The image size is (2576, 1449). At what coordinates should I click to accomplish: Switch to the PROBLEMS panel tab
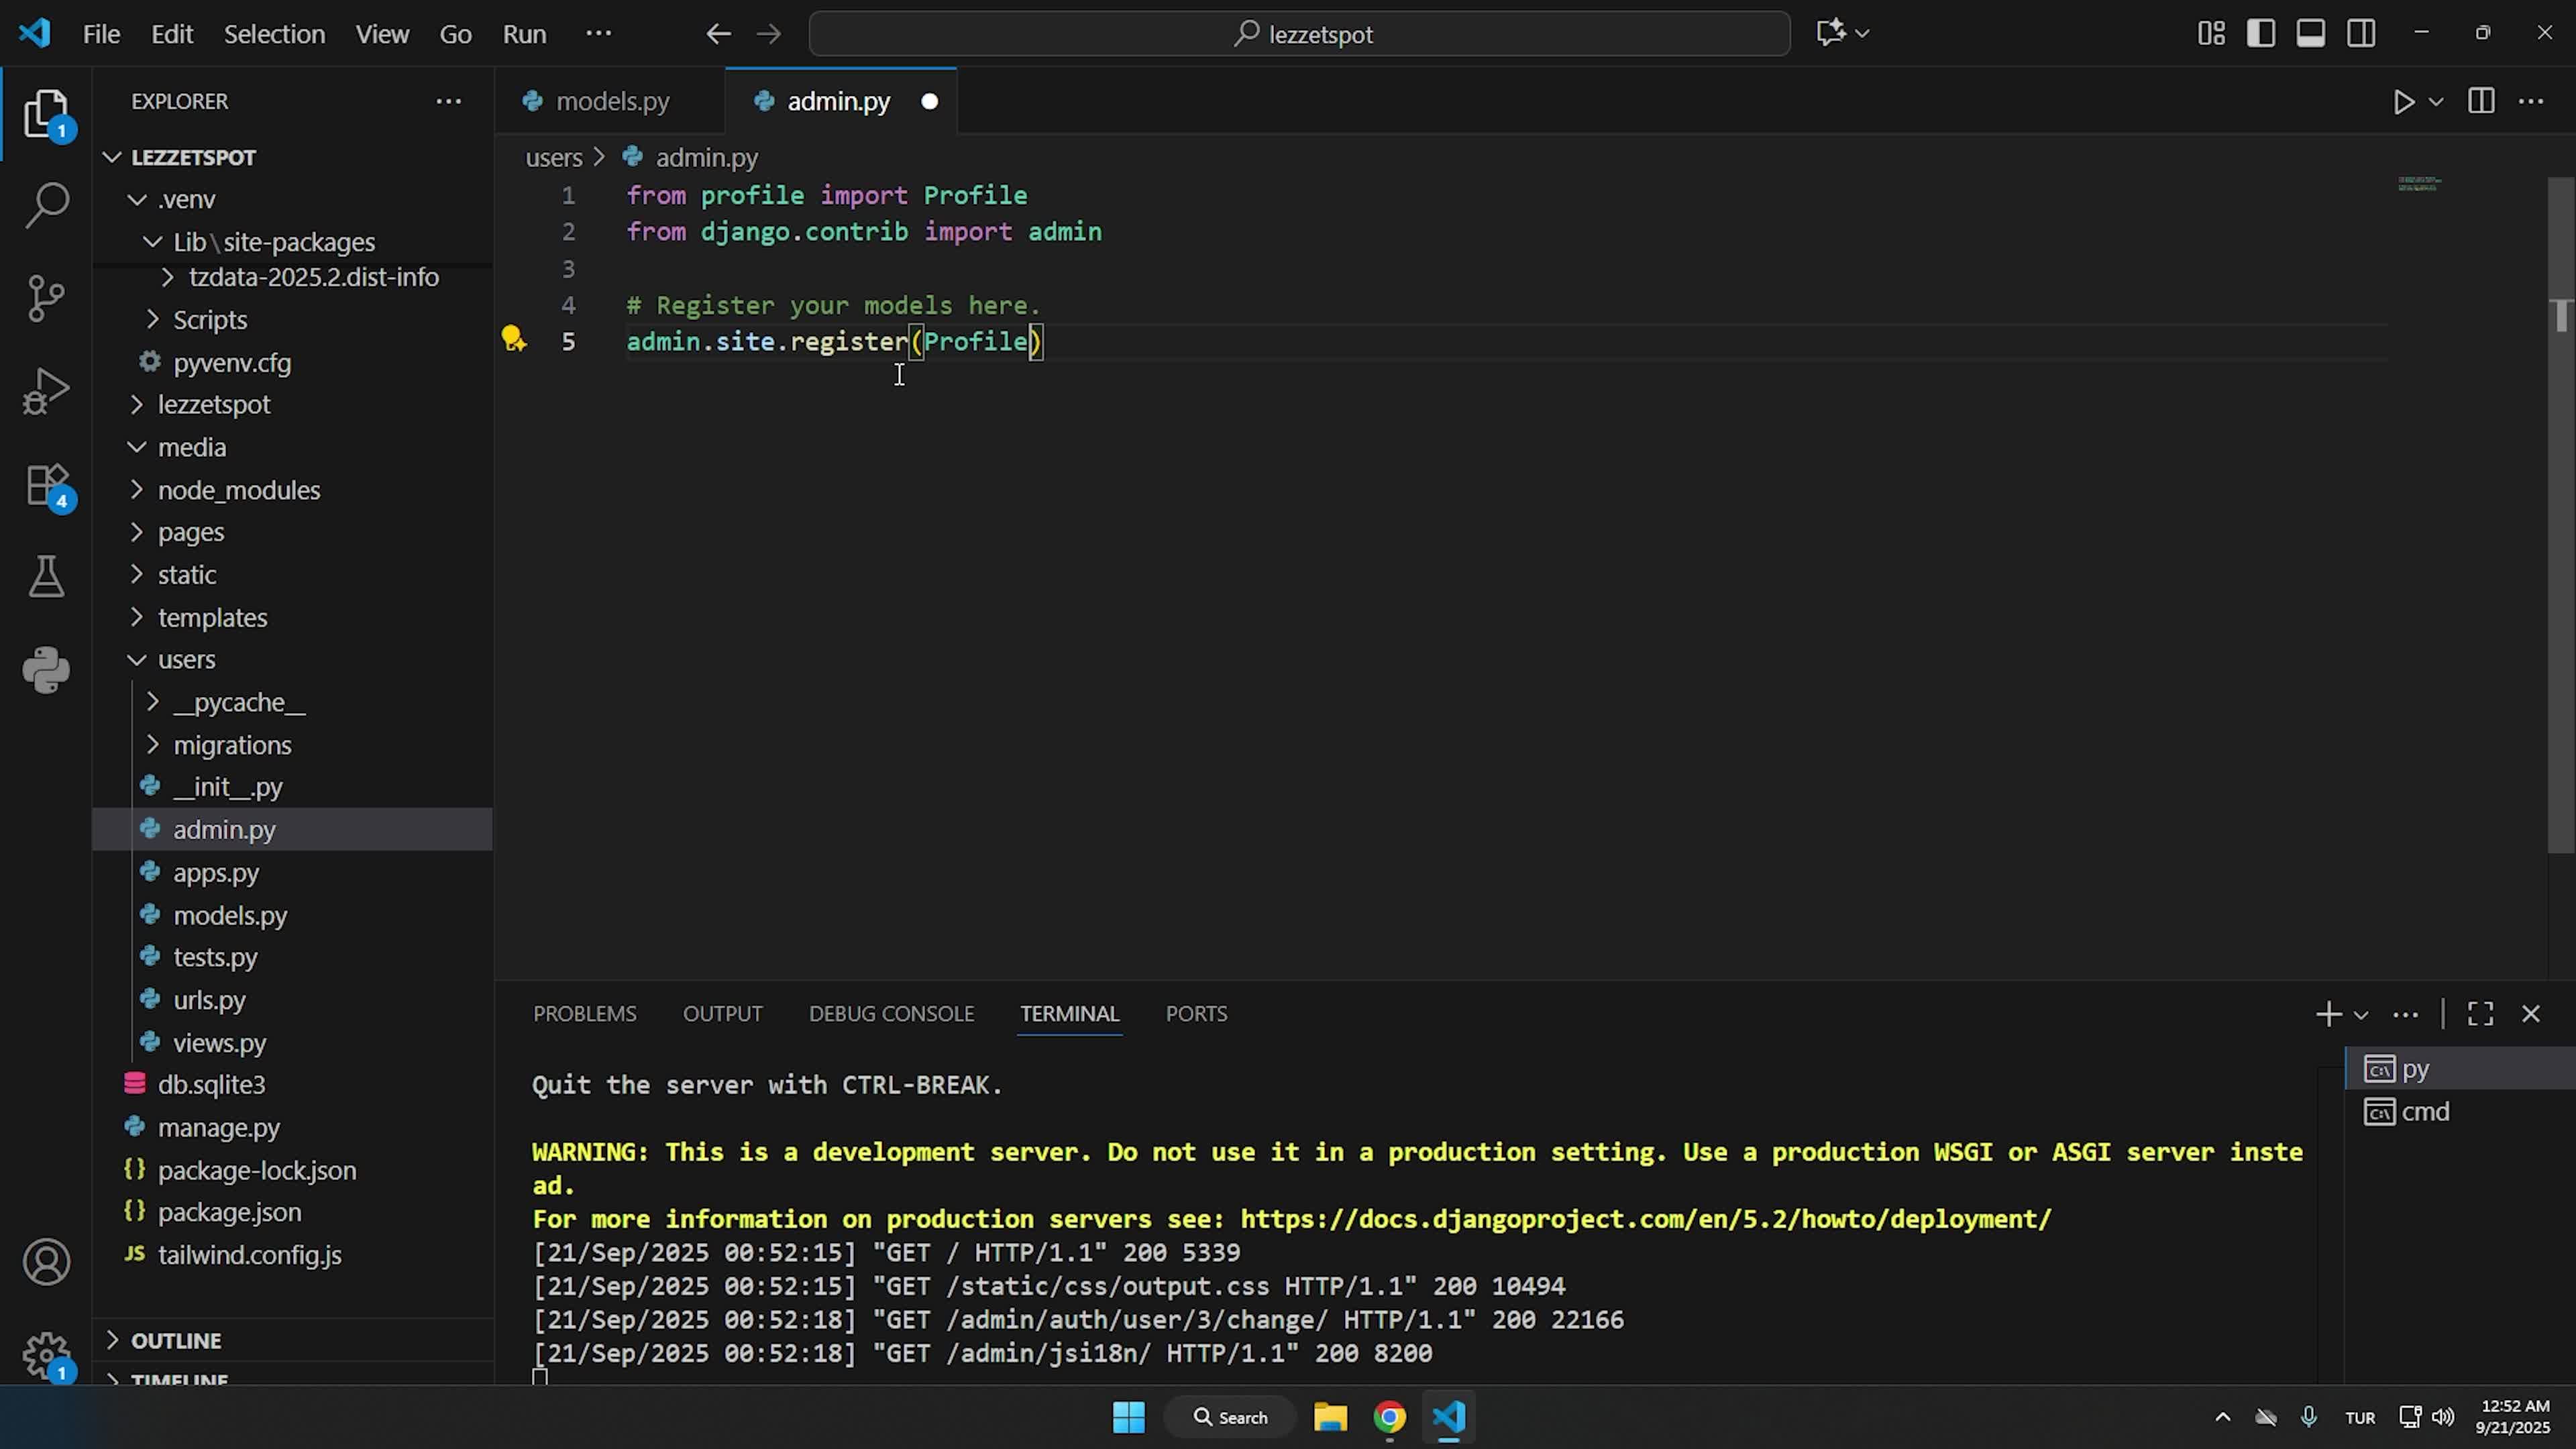[584, 1014]
